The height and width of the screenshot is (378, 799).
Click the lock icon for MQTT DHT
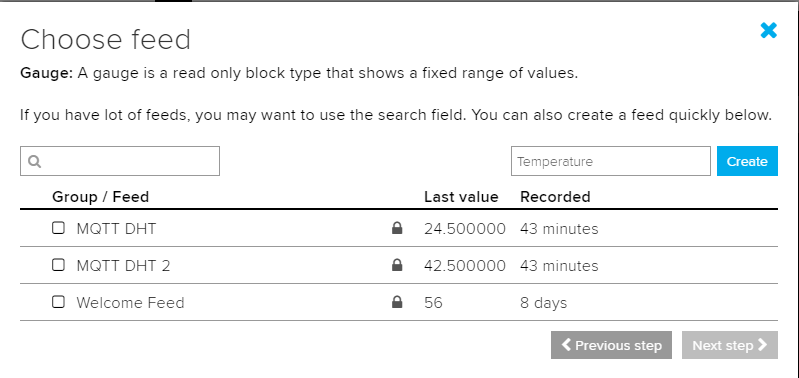(x=397, y=228)
